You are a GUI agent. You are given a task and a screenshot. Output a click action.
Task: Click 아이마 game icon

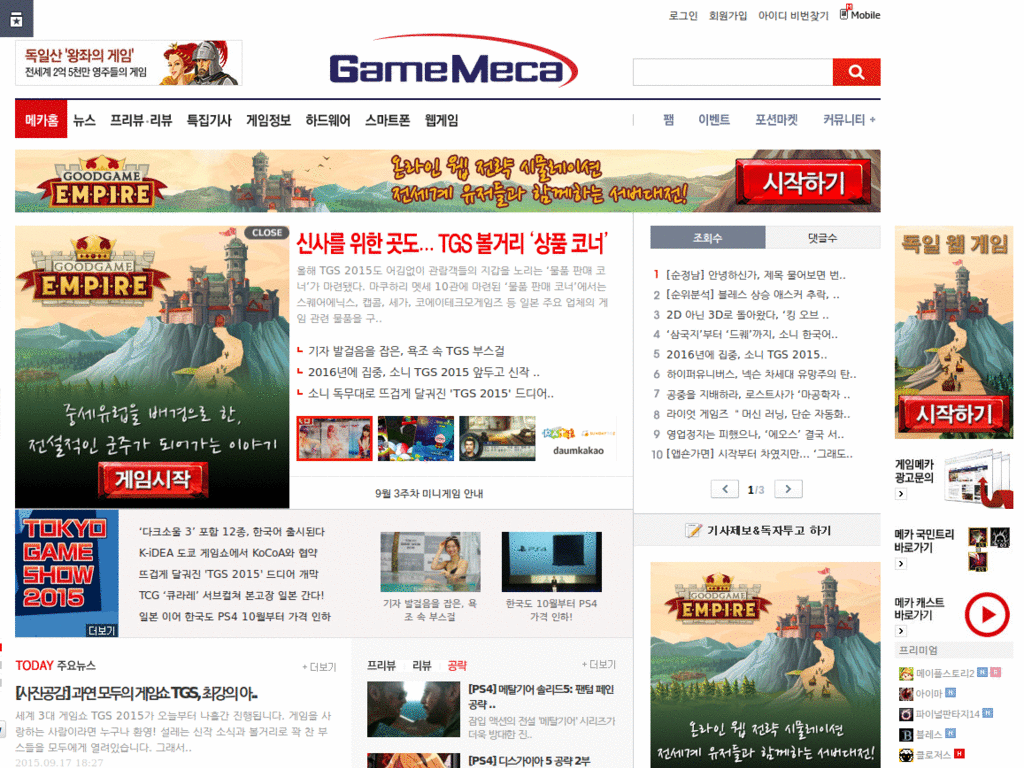(906, 694)
